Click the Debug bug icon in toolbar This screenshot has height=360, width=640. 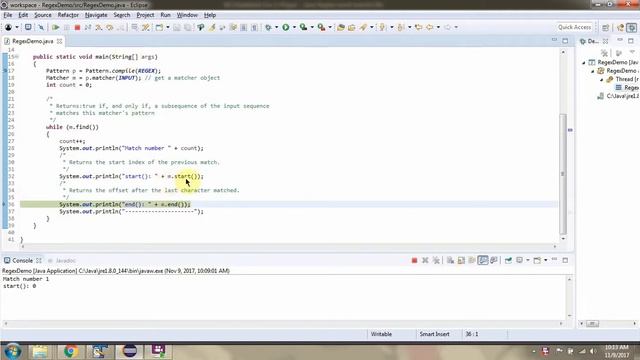(268, 27)
